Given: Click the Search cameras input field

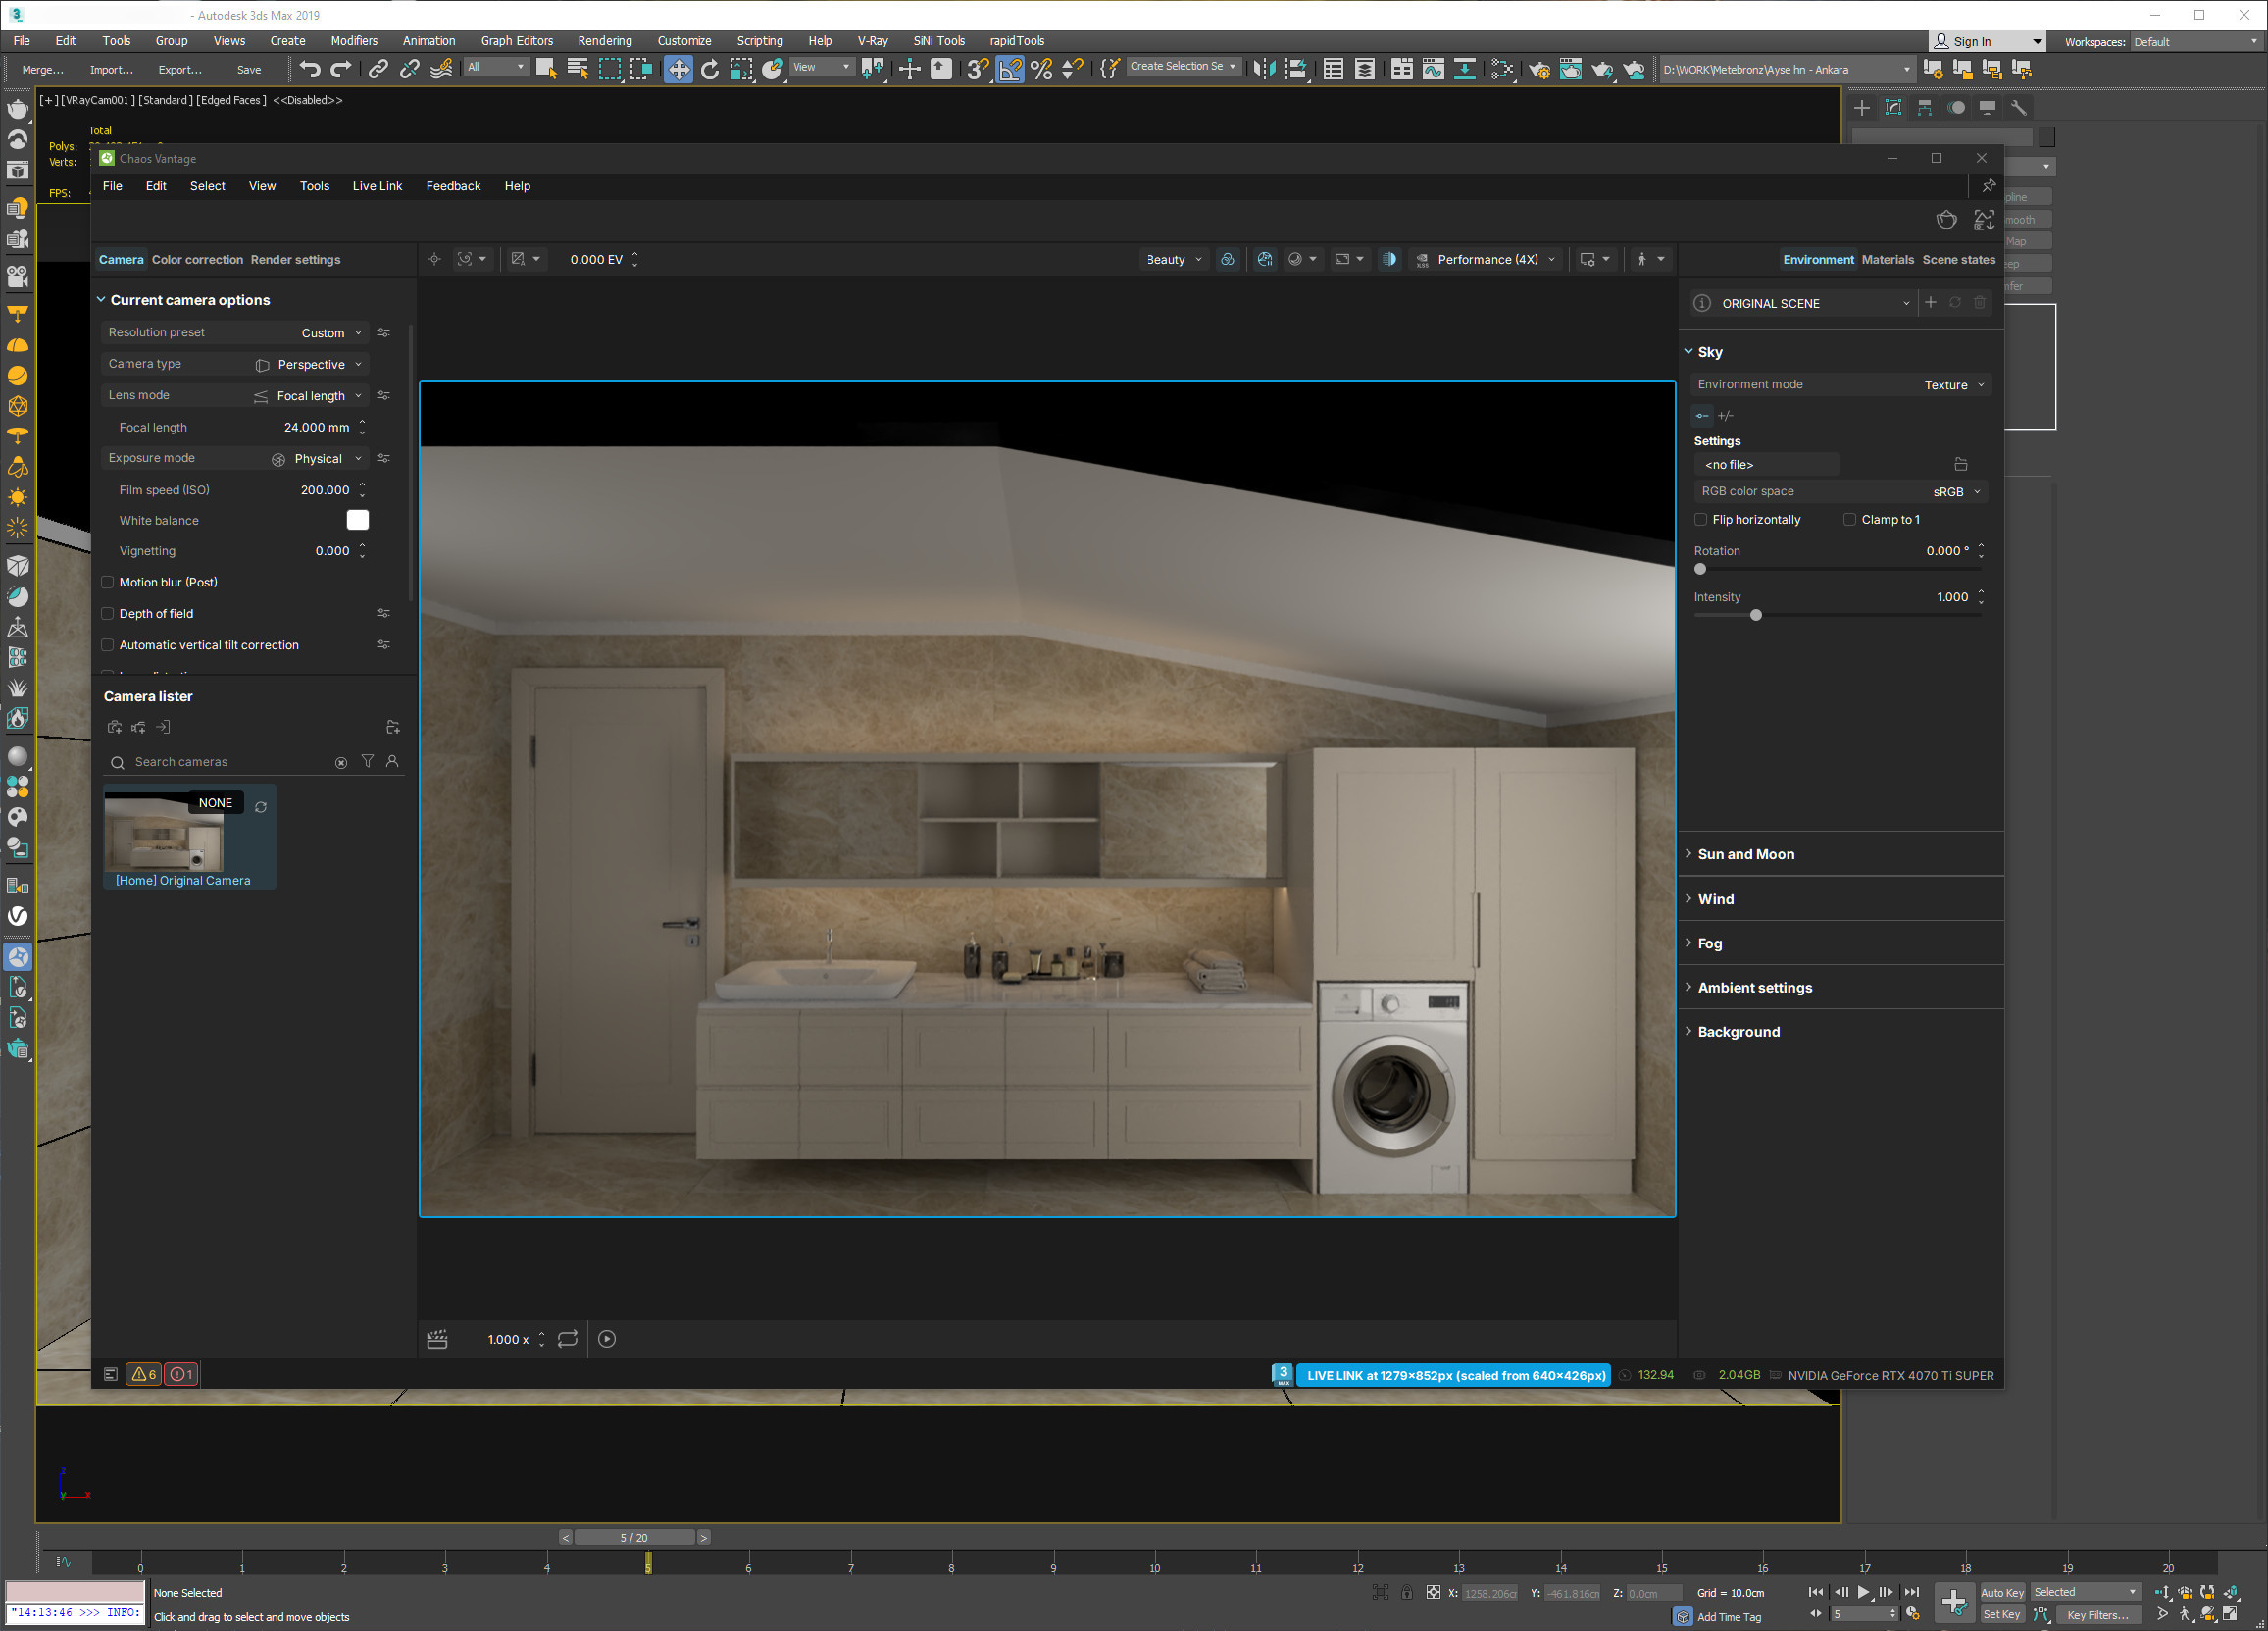Looking at the screenshot, I should pyautogui.click(x=230, y=762).
